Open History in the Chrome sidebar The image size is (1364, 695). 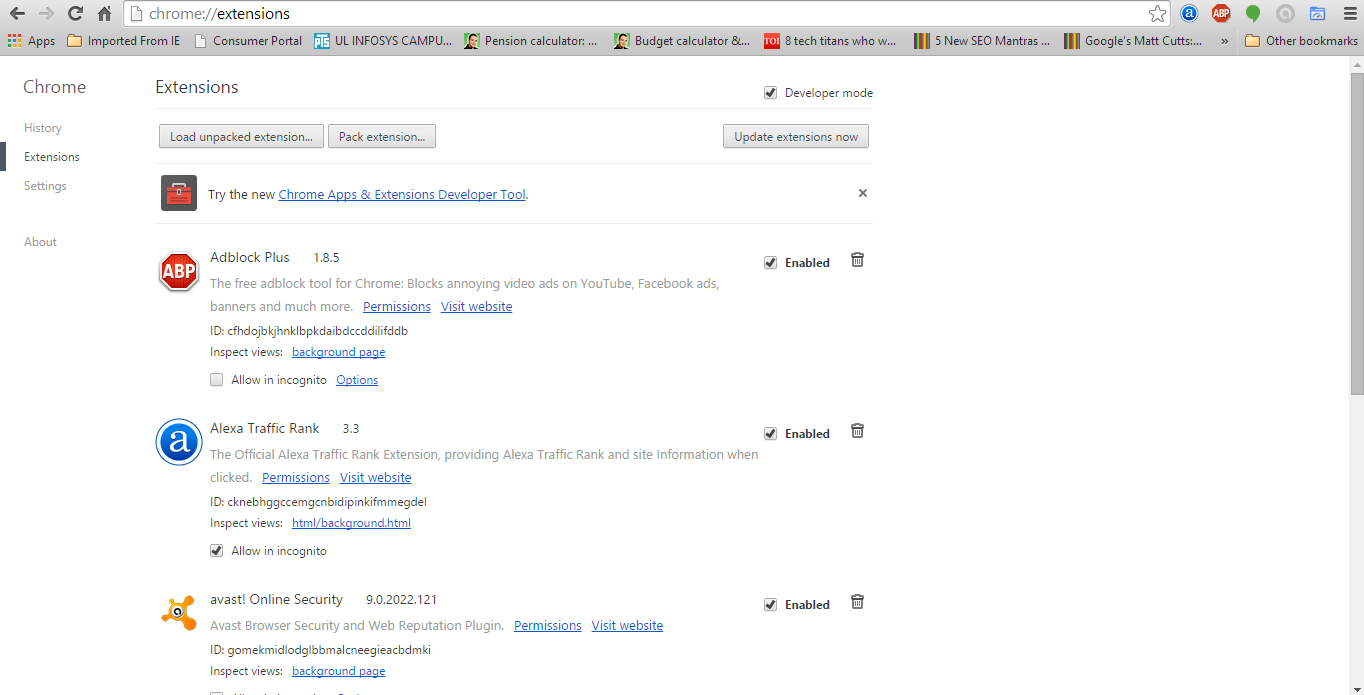click(43, 128)
